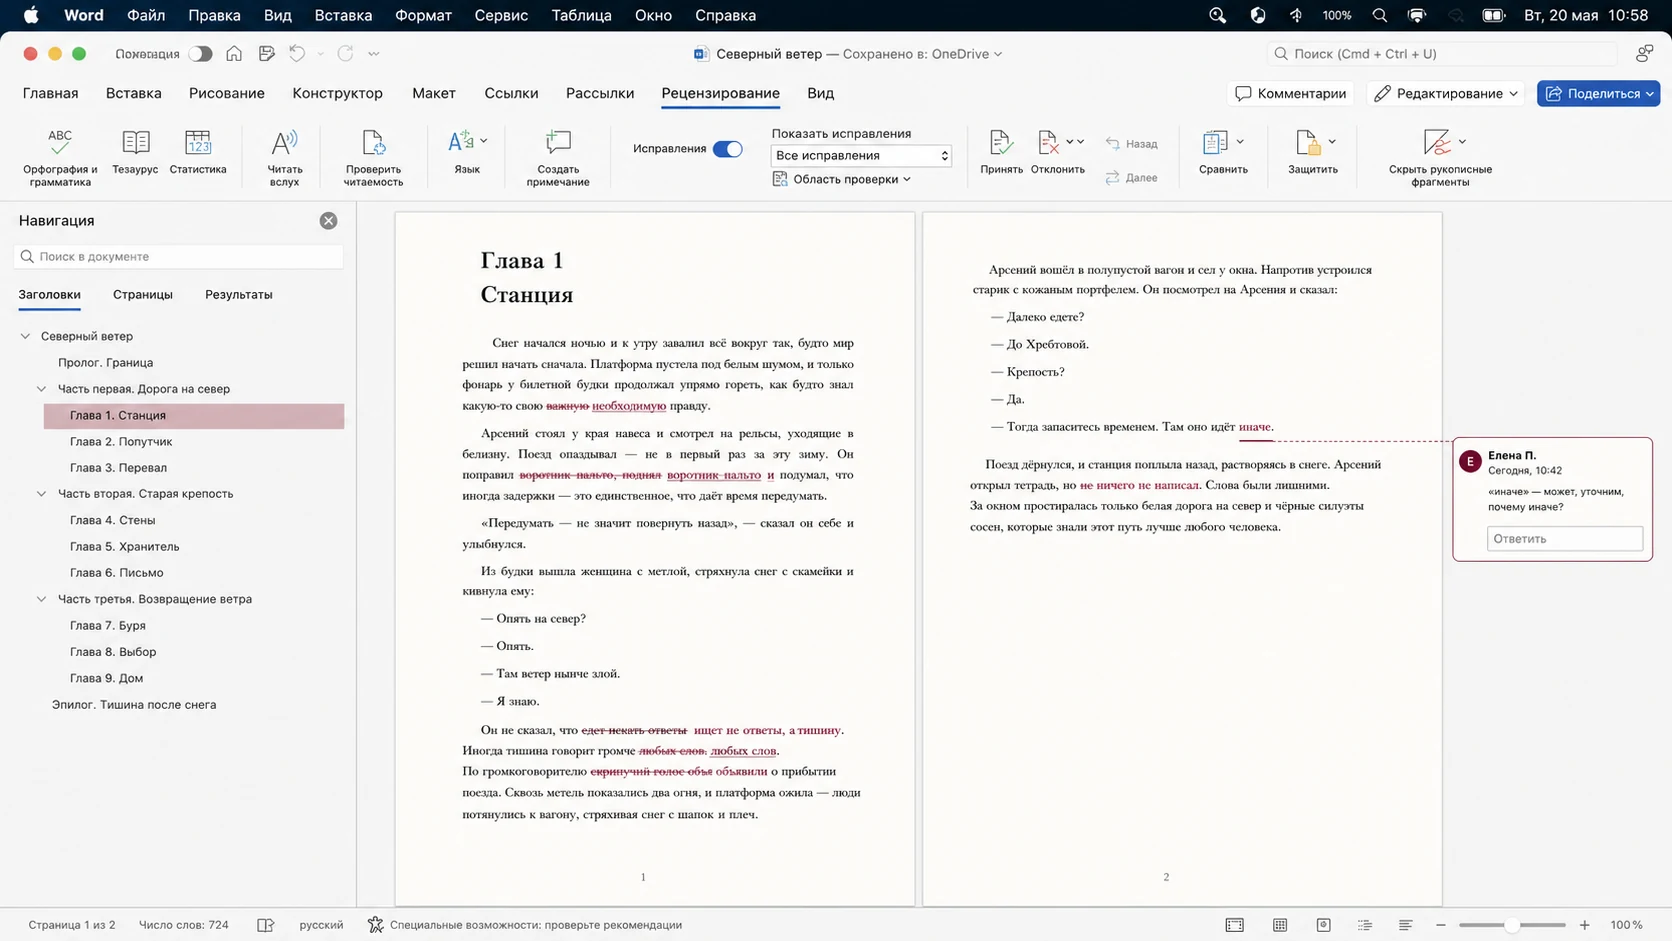The width and height of the screenshot is (1672, 941).
Task: Navigate to Пролог. Граница heading
Action: (105, 363)
